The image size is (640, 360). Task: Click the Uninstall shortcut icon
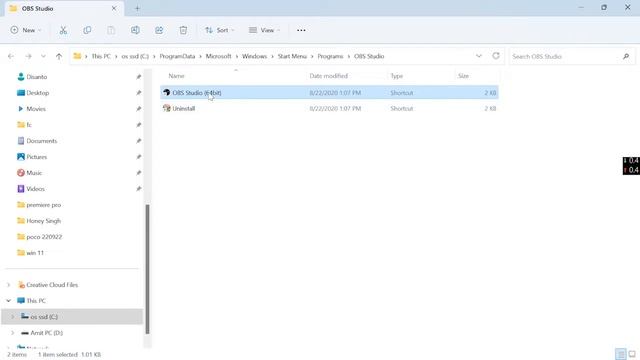coord(167,108)
